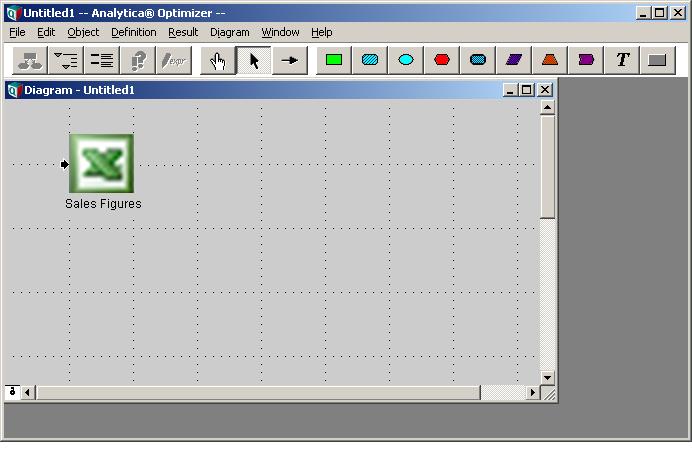
Task: Open the Object menu
Action: [83, 32]
